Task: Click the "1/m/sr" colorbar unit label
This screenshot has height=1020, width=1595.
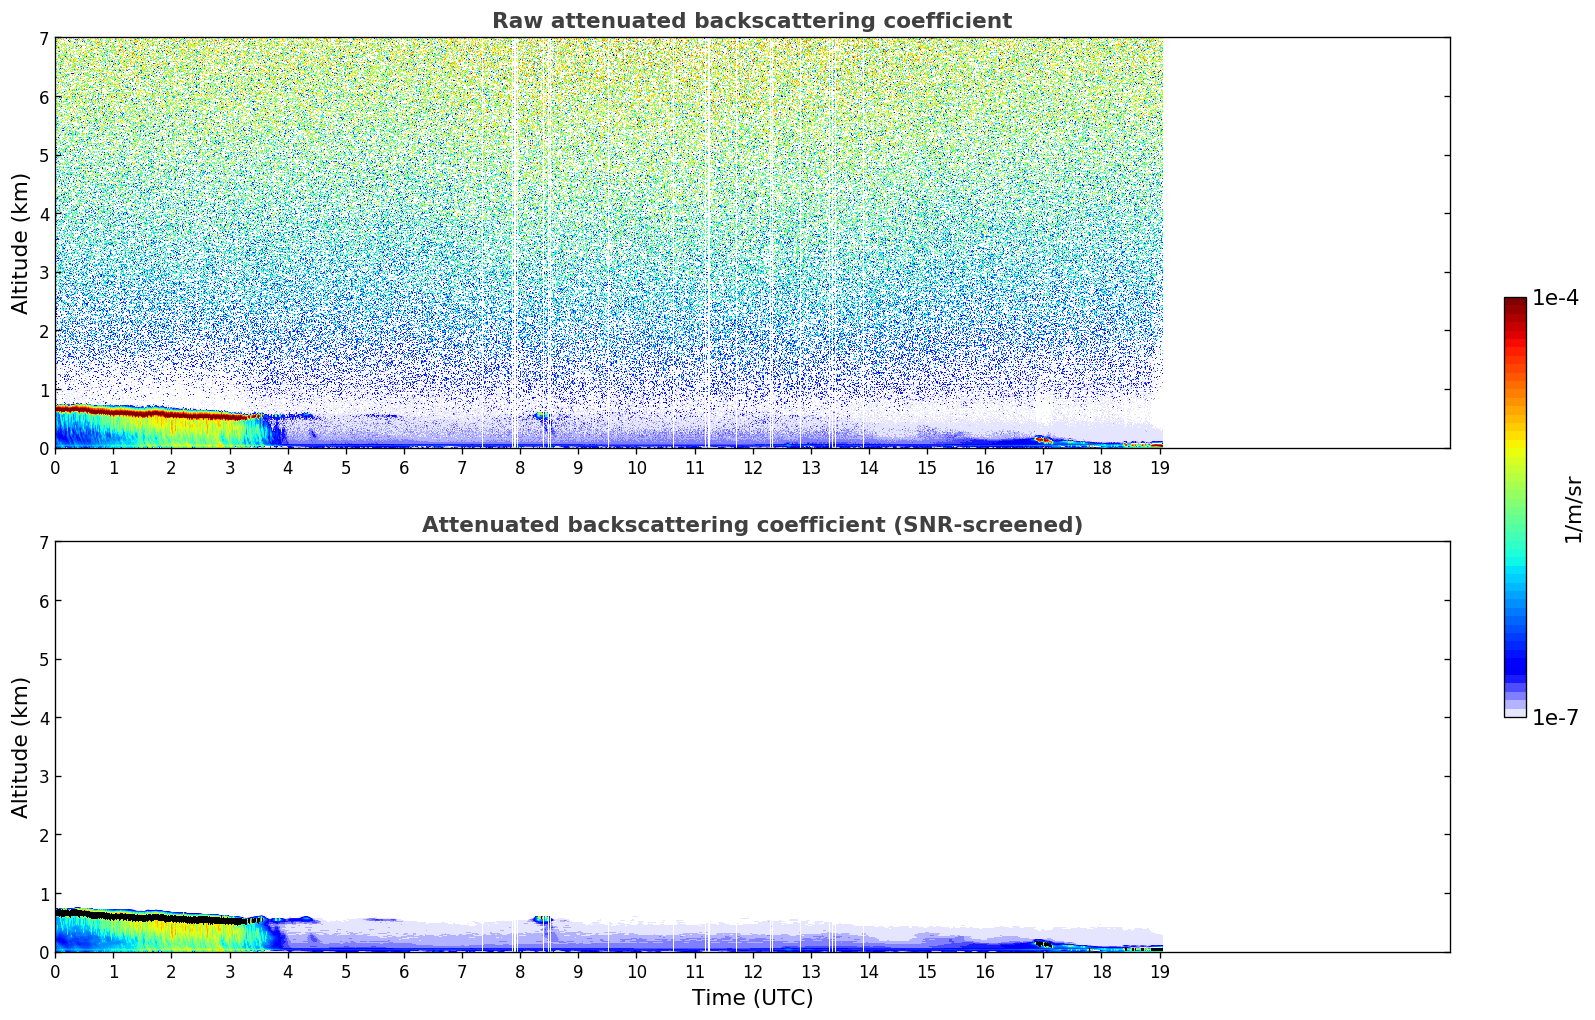Action: [x=1573, y=508]
